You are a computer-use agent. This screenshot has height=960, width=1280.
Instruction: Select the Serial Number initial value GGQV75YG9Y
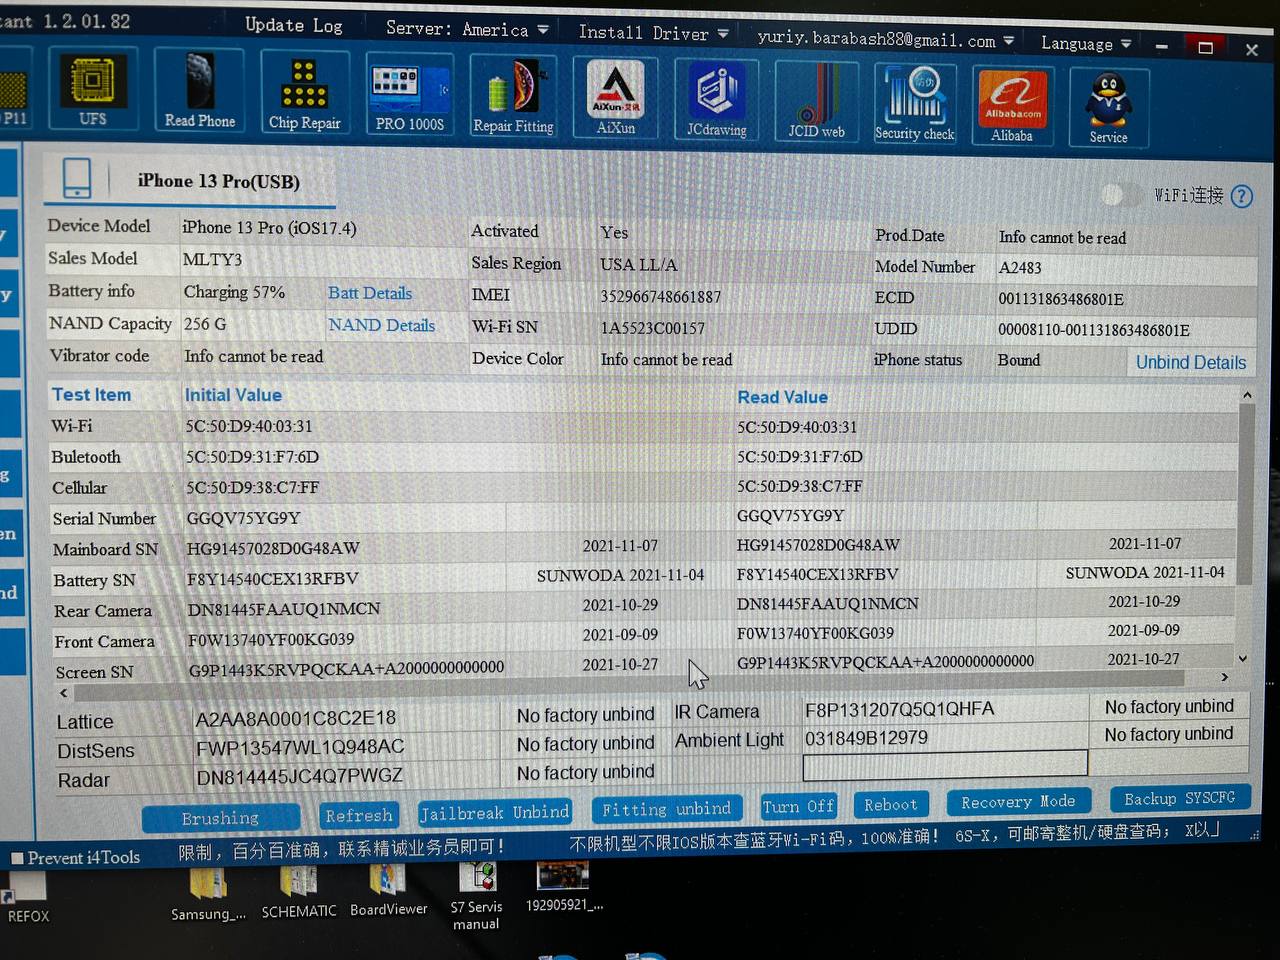(243, 518)
